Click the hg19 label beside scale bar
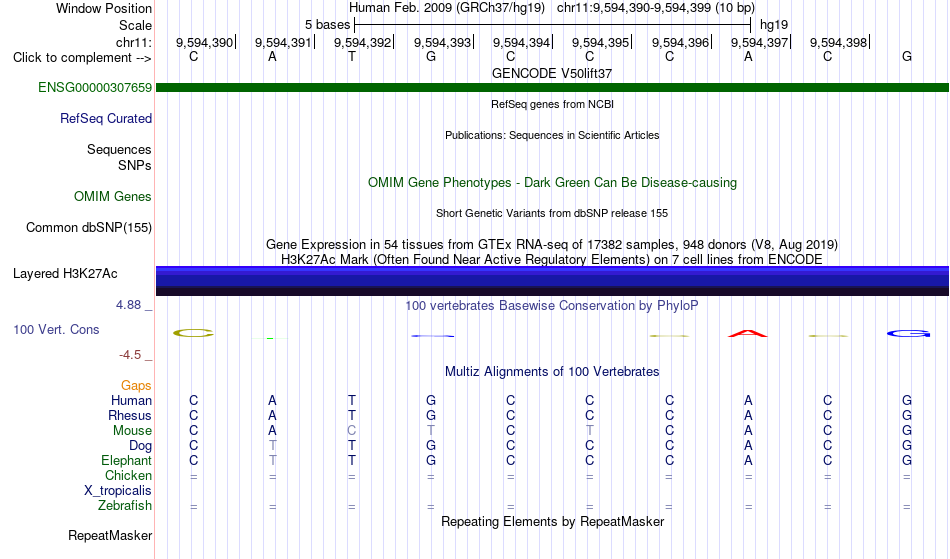Viewport: 950px width, 559px height. coord(774,25)
